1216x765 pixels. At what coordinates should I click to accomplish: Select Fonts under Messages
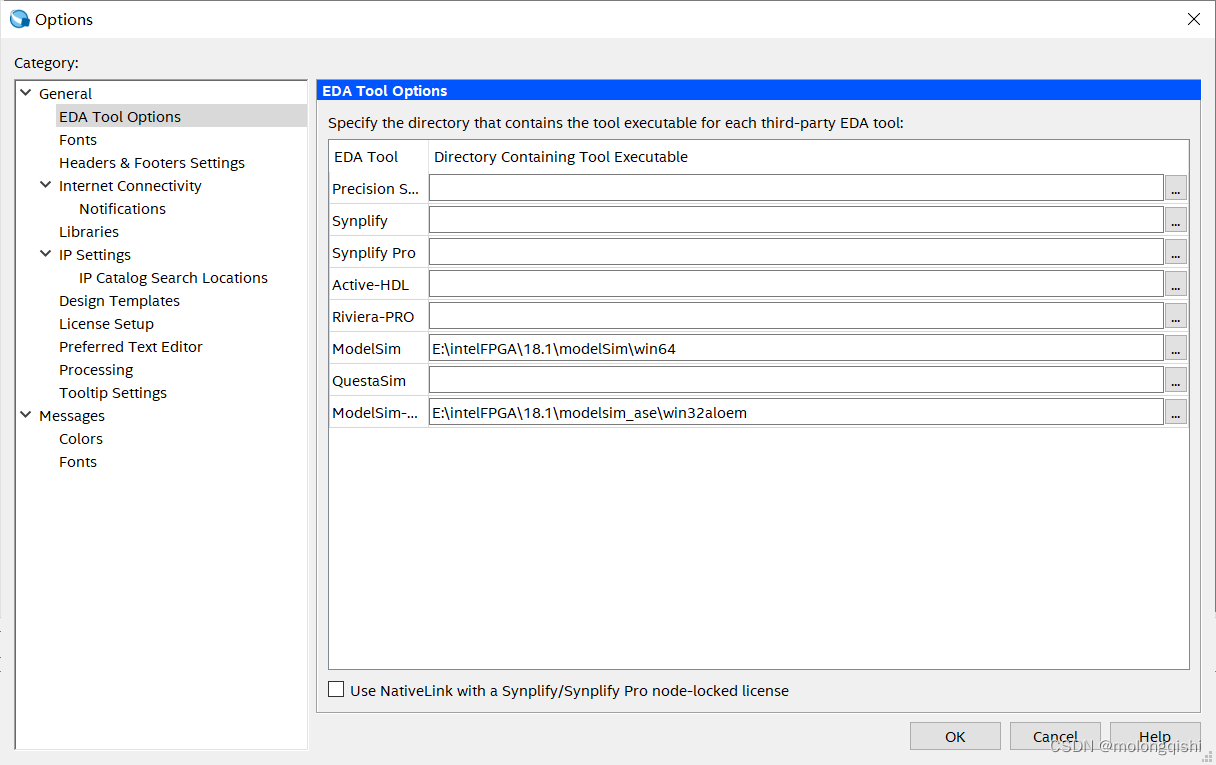pos(78,461)
